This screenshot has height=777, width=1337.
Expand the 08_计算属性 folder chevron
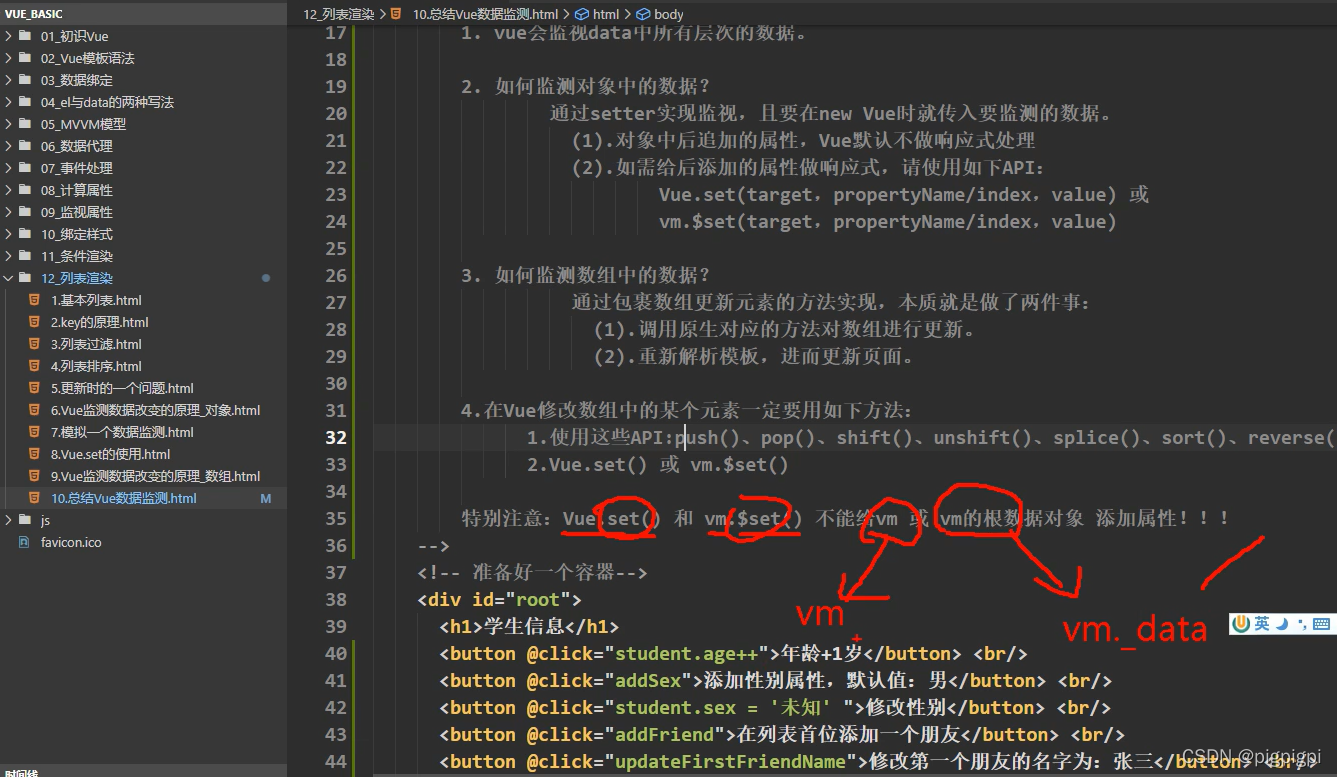tap(9, 190)
